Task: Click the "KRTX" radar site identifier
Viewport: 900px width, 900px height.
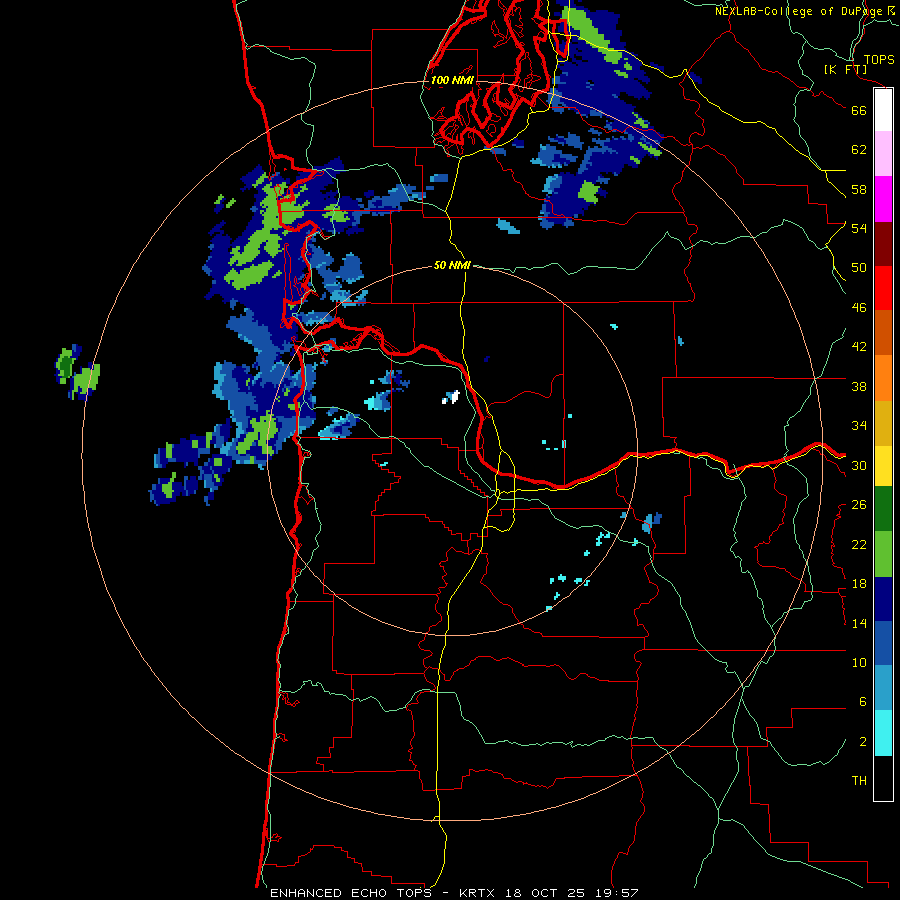Action: coord(476,893)
